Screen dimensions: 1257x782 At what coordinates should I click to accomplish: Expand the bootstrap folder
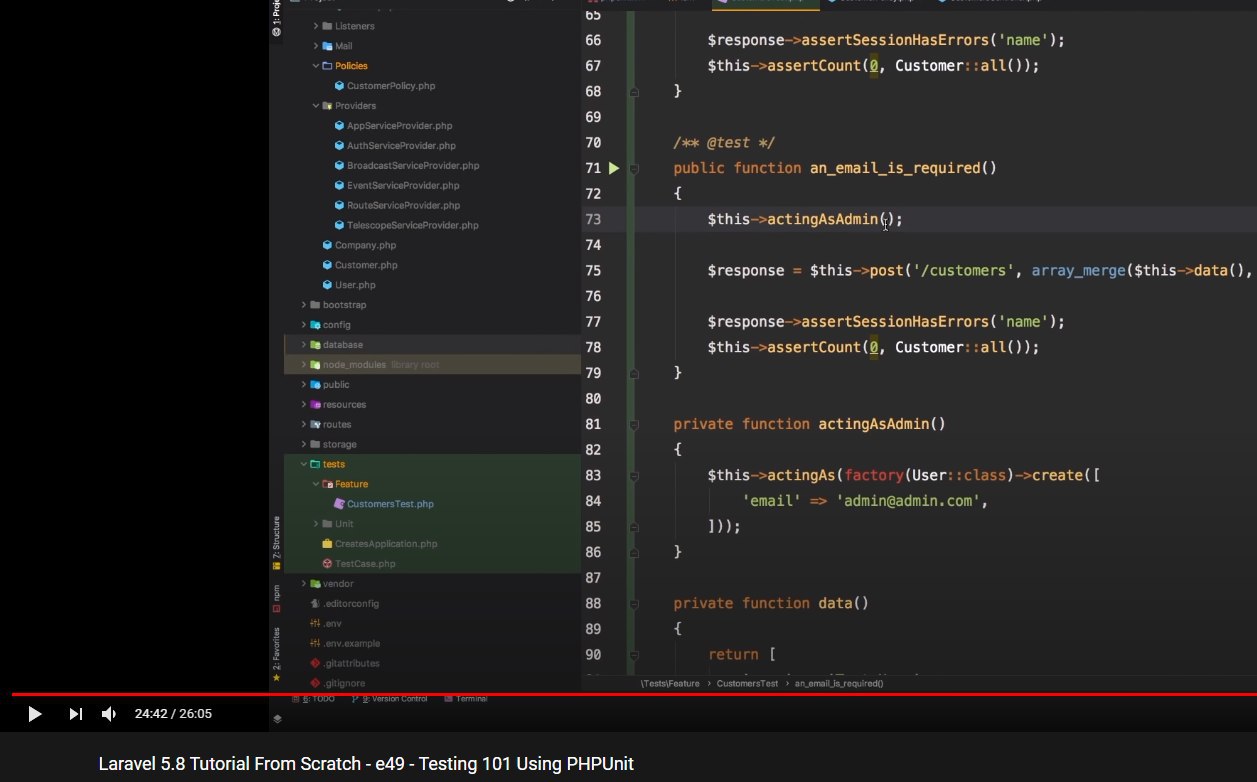(x=304, y=305)
